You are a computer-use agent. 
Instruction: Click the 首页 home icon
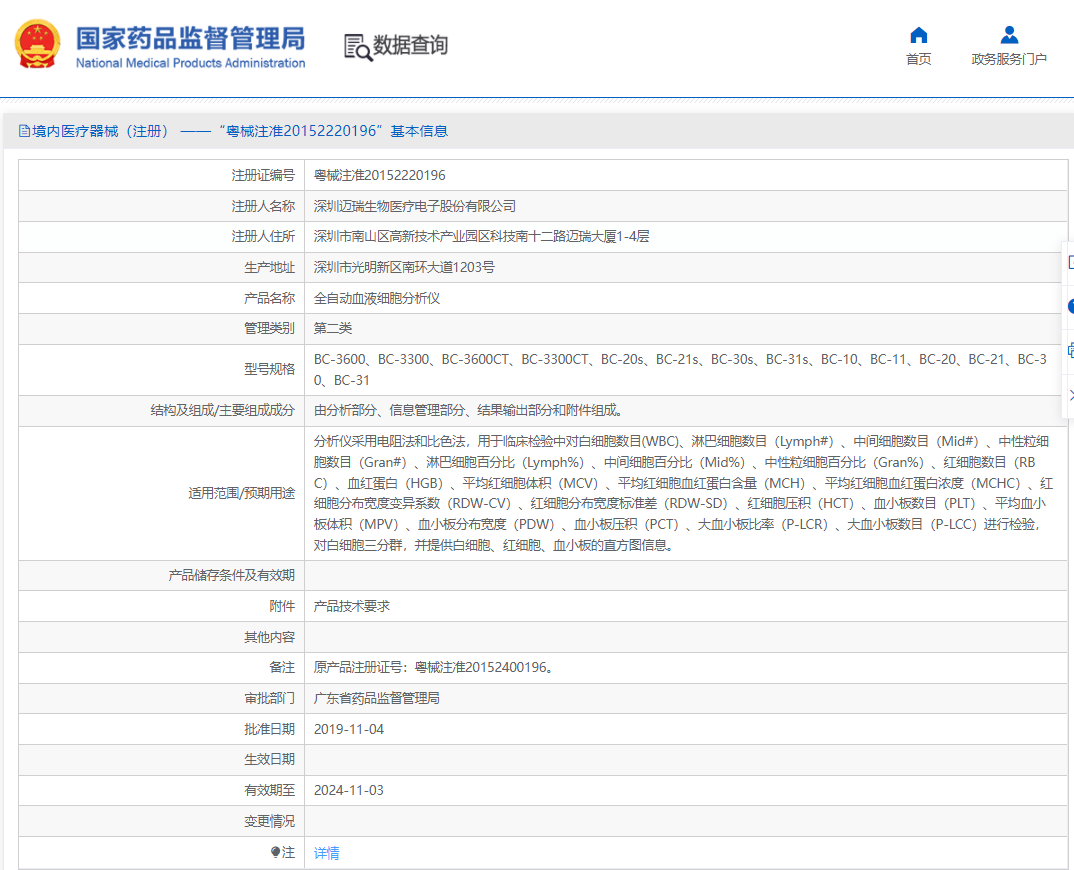pyautogui.click(x=919, y=35)
